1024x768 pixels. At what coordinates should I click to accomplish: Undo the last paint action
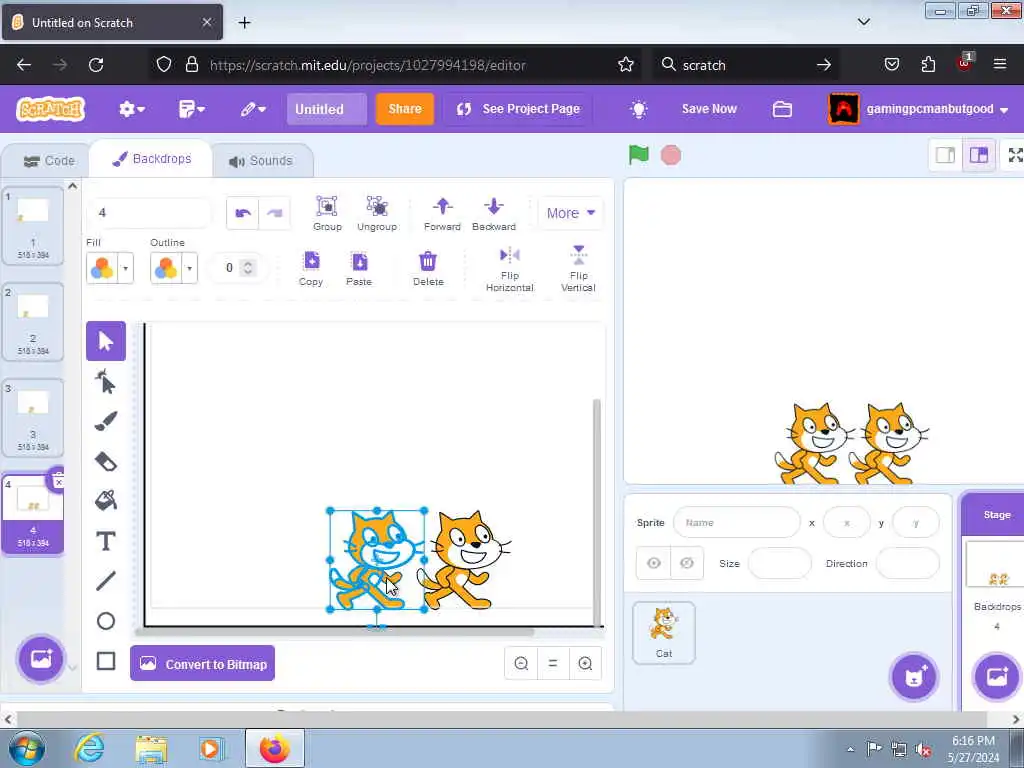(242, 213)
